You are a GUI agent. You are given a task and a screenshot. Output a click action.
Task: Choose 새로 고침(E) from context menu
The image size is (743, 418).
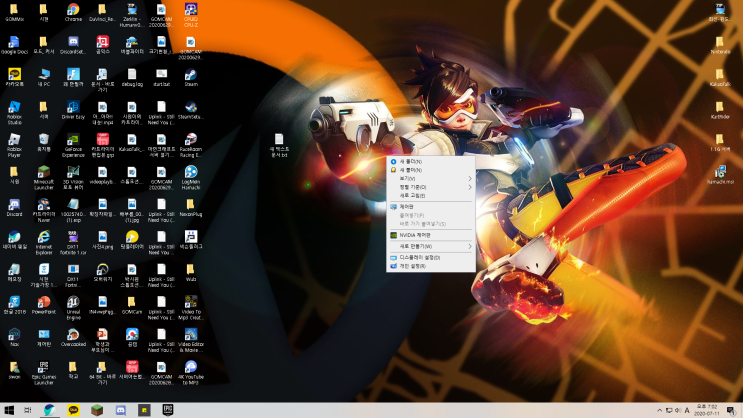pos(431,196)
